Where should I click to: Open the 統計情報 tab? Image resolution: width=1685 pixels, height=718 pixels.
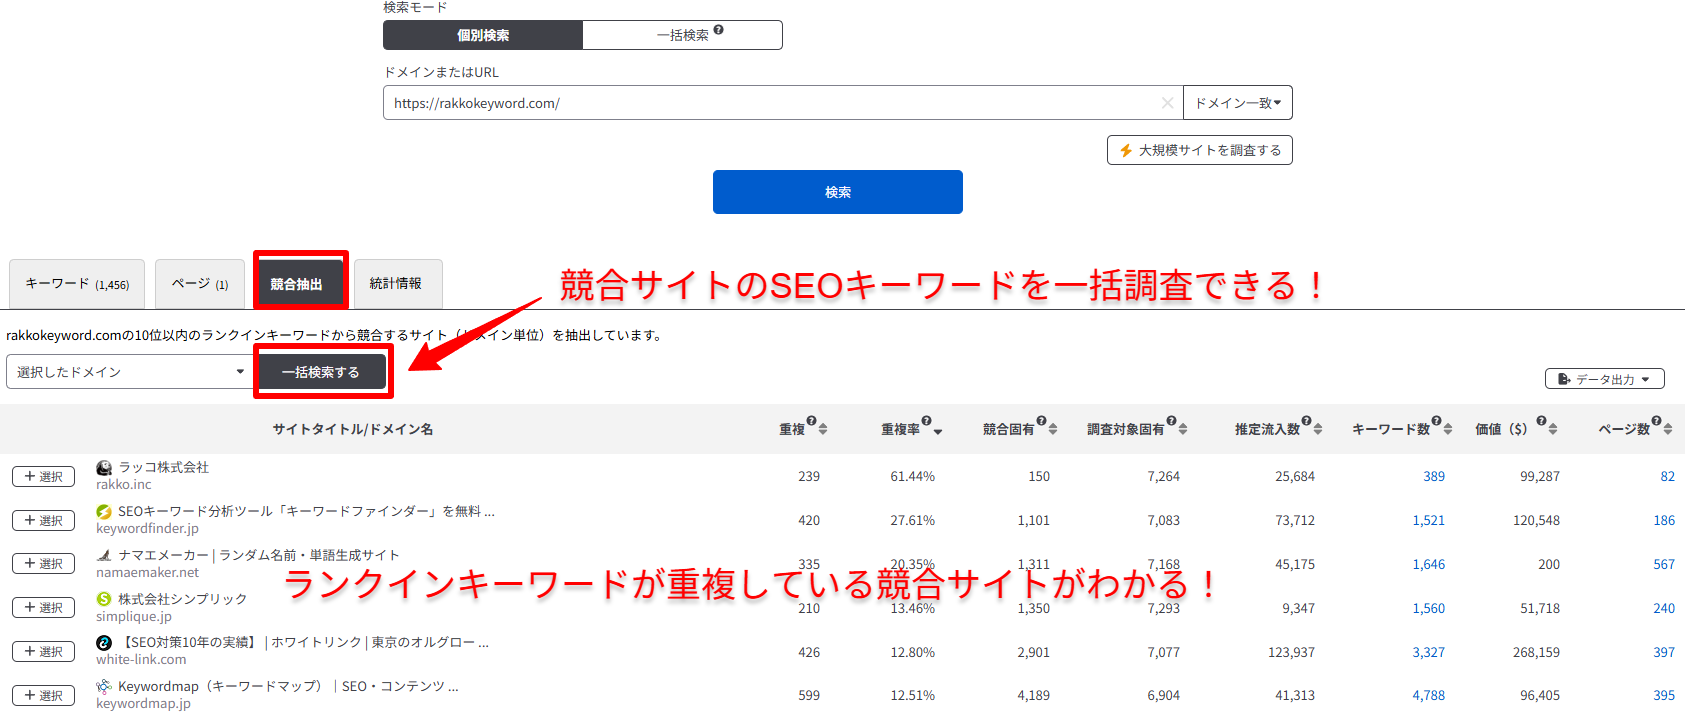pos(396,284)
